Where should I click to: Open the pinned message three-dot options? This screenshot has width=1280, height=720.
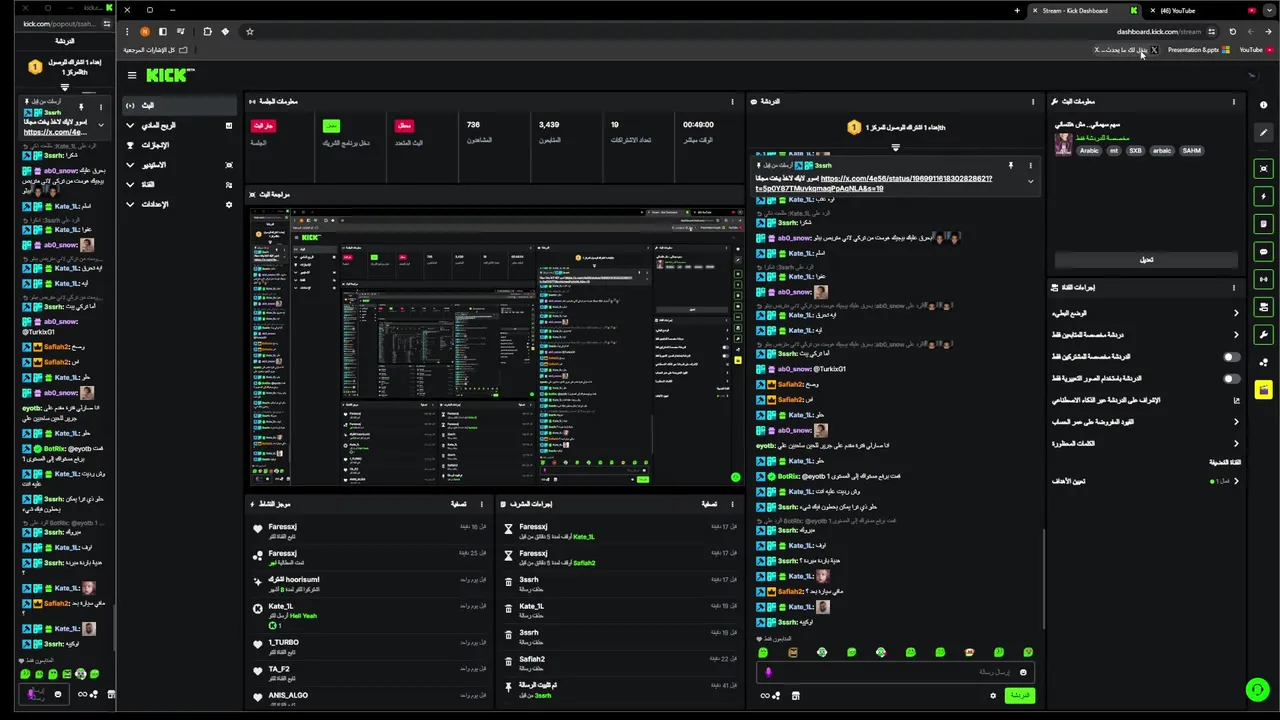(1030, 165)
